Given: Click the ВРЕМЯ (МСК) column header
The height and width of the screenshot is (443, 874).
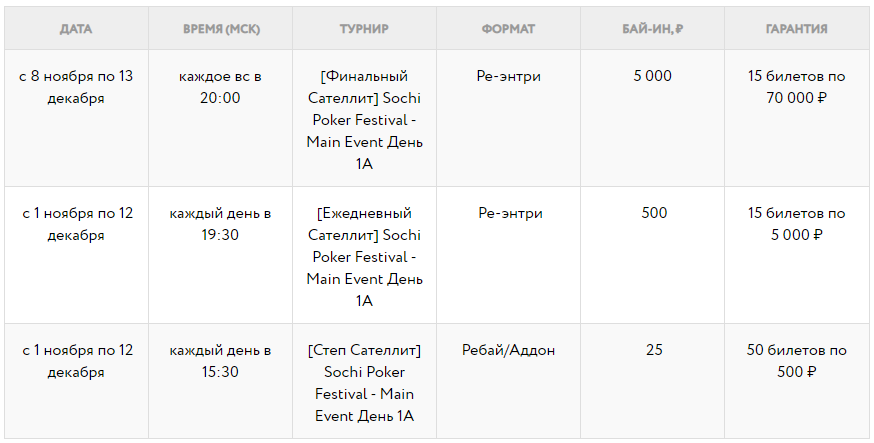Looking at the screenshot, I should click(220, 29).
